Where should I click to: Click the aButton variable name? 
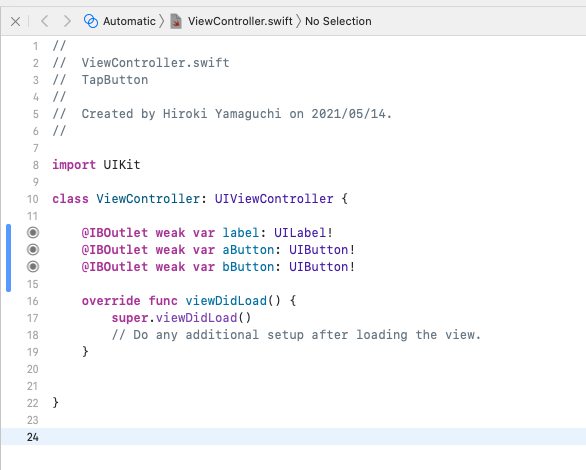tap(248, 250)
